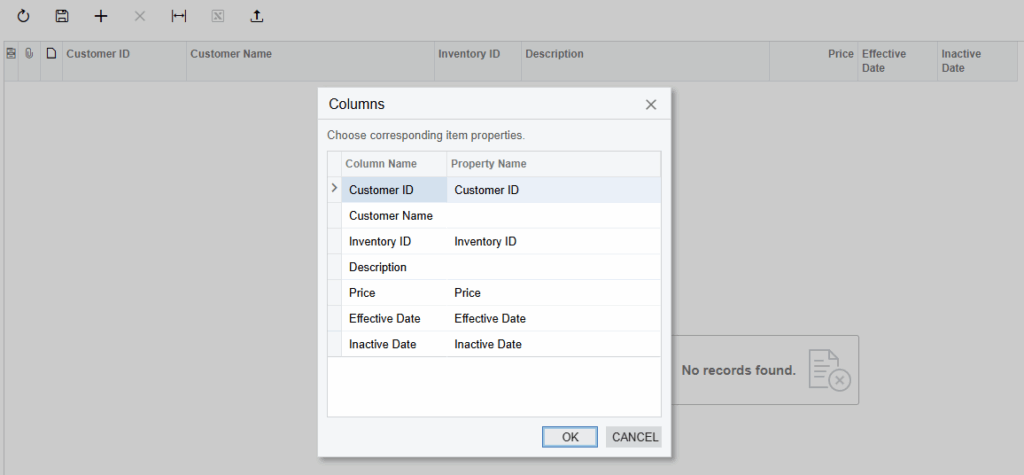Click Inactive Date property cell

tap(552, 345)
